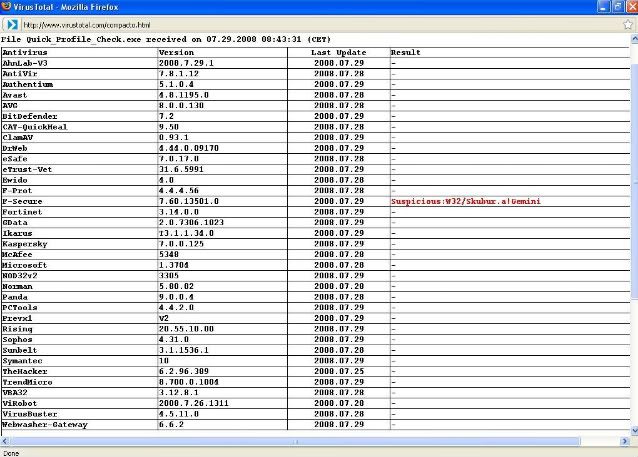
Task: Click the 'eTrust-Vet' row name
Action: pos(27,169)
